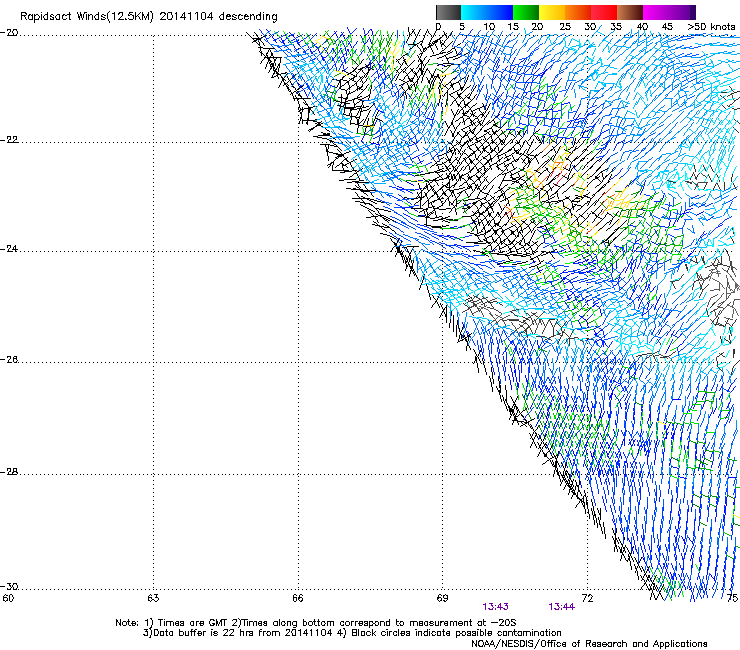This screenshot has height=650, width=740.
Task: Click the brown 35-40 knots color swatch
Action: point(630,12)
